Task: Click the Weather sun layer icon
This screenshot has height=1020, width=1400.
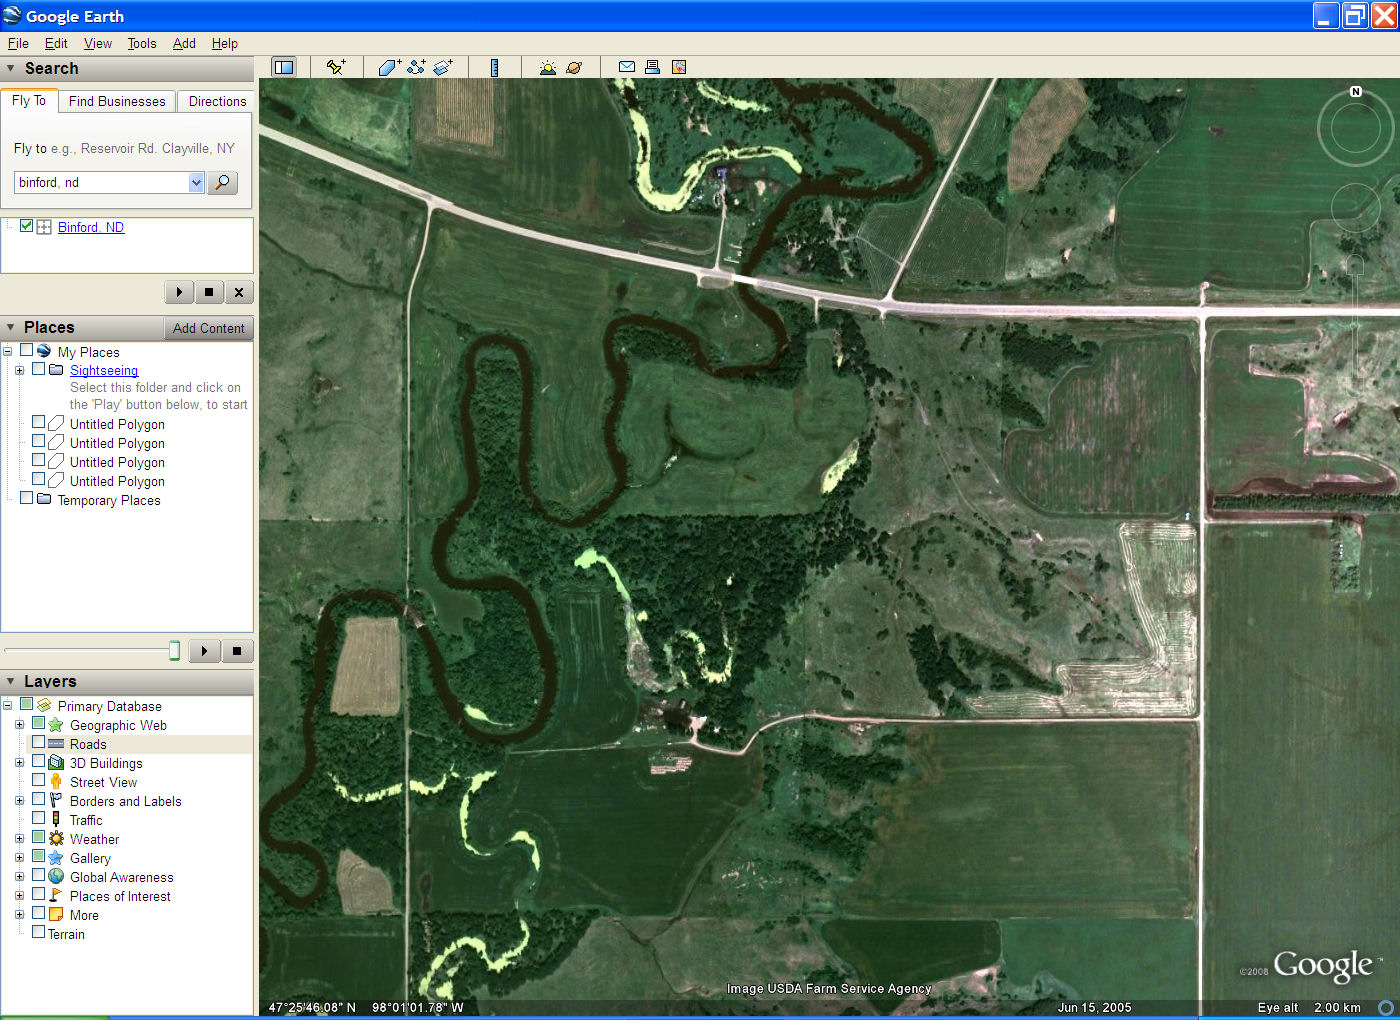Action: (x=56, y=838)
